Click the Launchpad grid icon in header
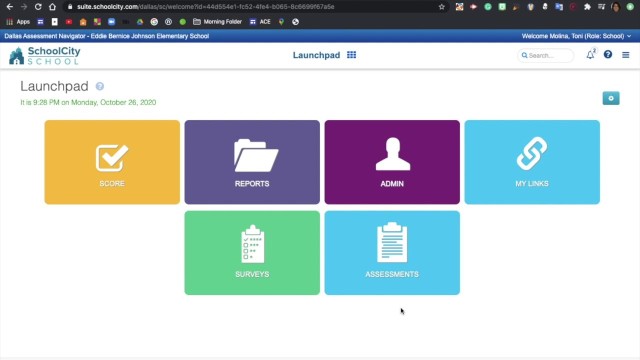The image size is (640, 360). (x=351, y=55)
